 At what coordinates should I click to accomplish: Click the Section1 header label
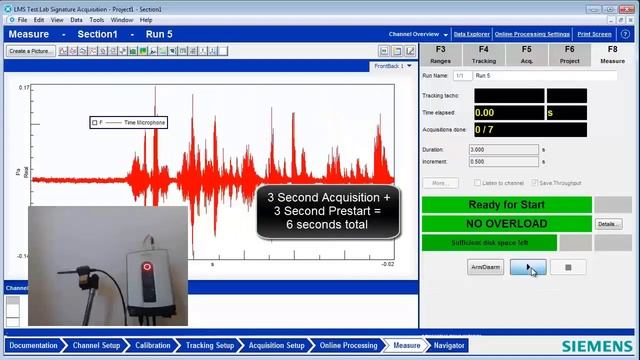point(98,34)
